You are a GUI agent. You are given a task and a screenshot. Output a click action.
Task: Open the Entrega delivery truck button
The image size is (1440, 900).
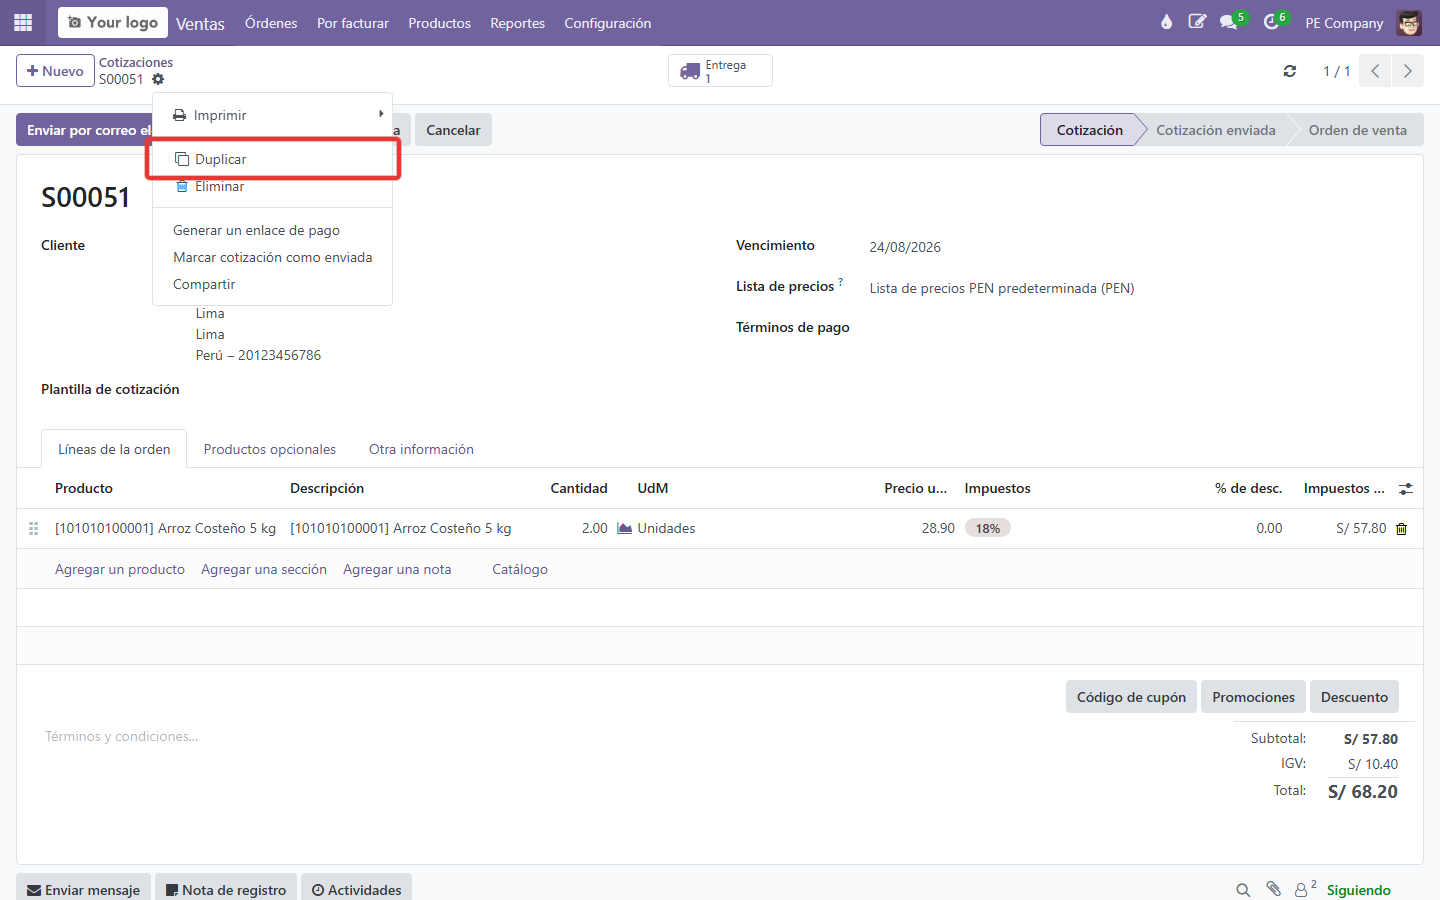pos(720,71)
